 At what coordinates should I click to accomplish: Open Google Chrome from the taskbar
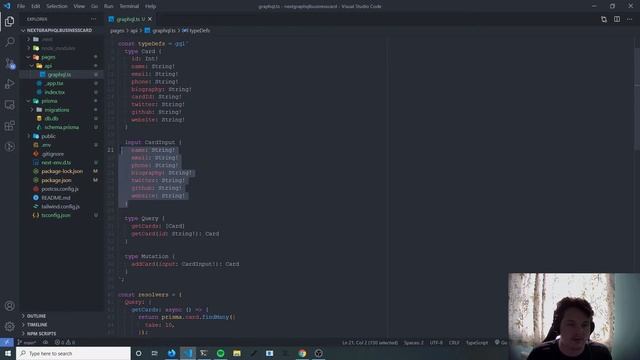(302, 353)
